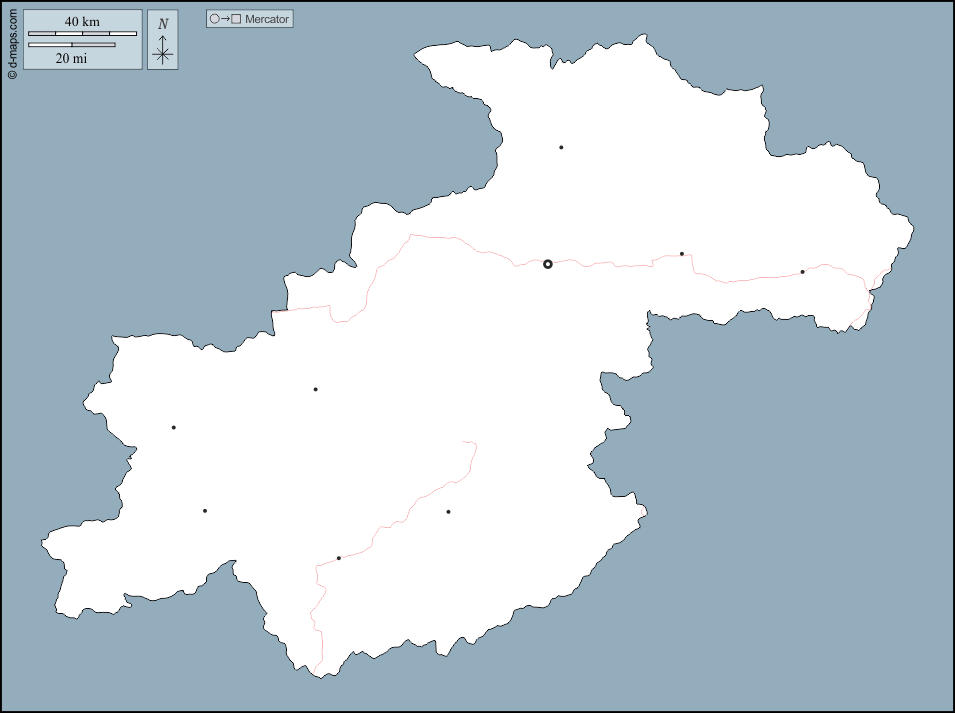The width and height of the screenshot is (955, 713).
Task: Click the segmented kilometre scale bar
Action: click(82, 34)
